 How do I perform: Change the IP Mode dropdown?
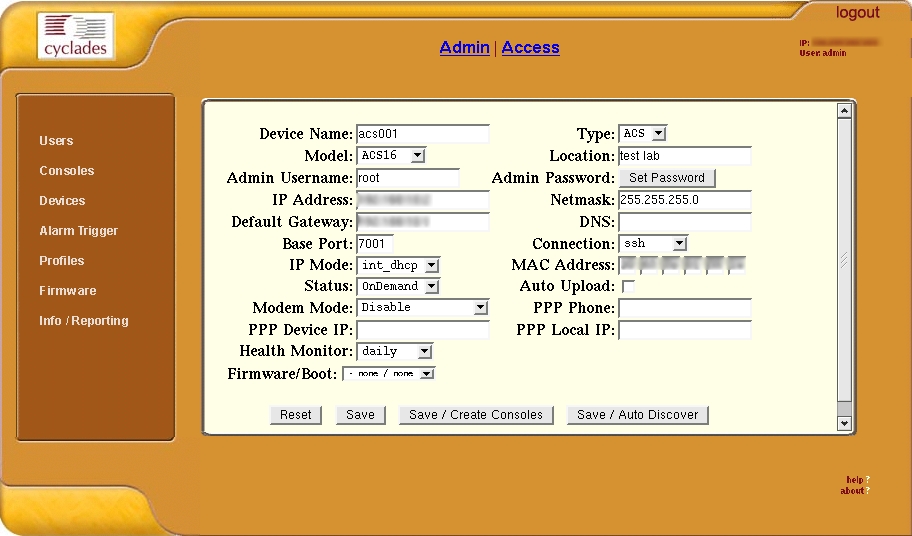click(x=398, y=266)
